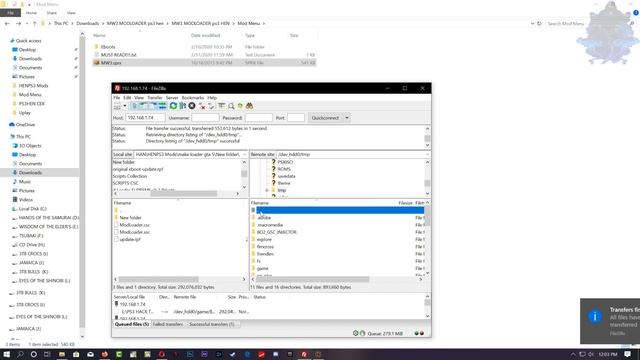Click encryption status icon in FileZilla status bar
This screenshot has width=640, height=360.
click(x=356, y=333)
